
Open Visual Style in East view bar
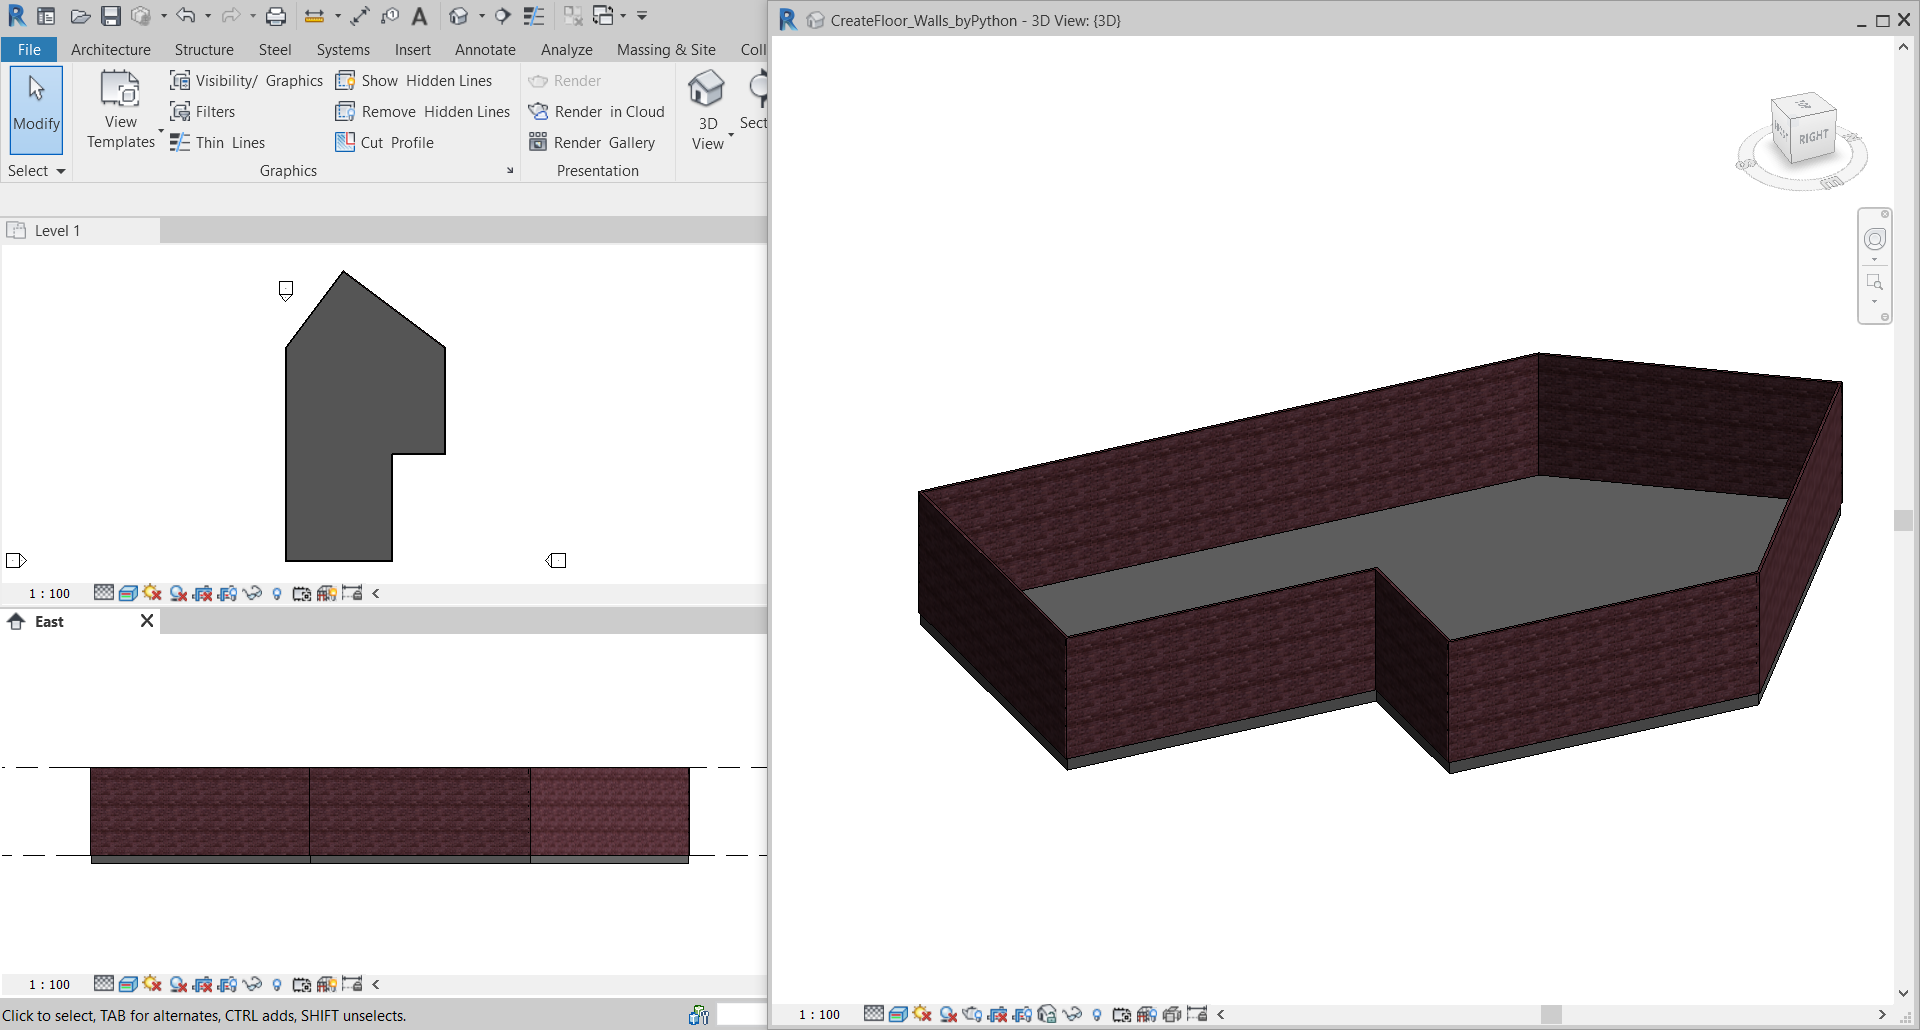point(128,984)
